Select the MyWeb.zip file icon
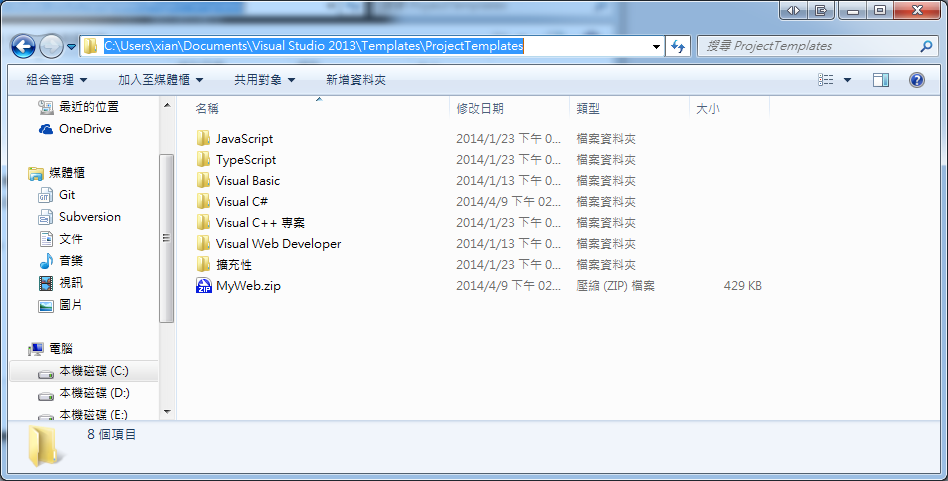948x481 pixels. (204, 286)
